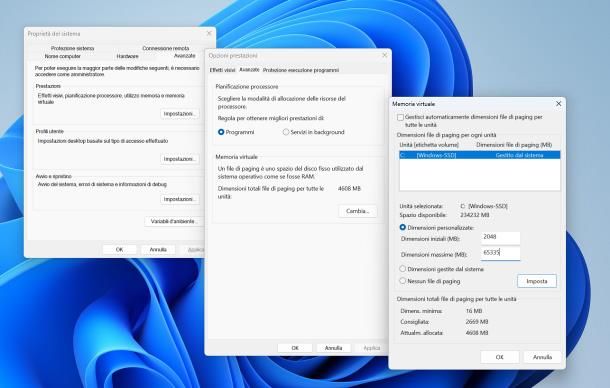Uncheck Gestisci automaticamente dimensioni file di paging
610x388 pixels.
[400, 117]
